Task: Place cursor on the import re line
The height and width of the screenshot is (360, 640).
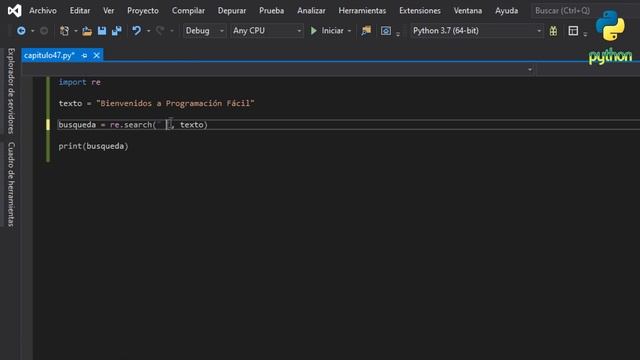Action: pyautogui.click(x=79, y=82)
